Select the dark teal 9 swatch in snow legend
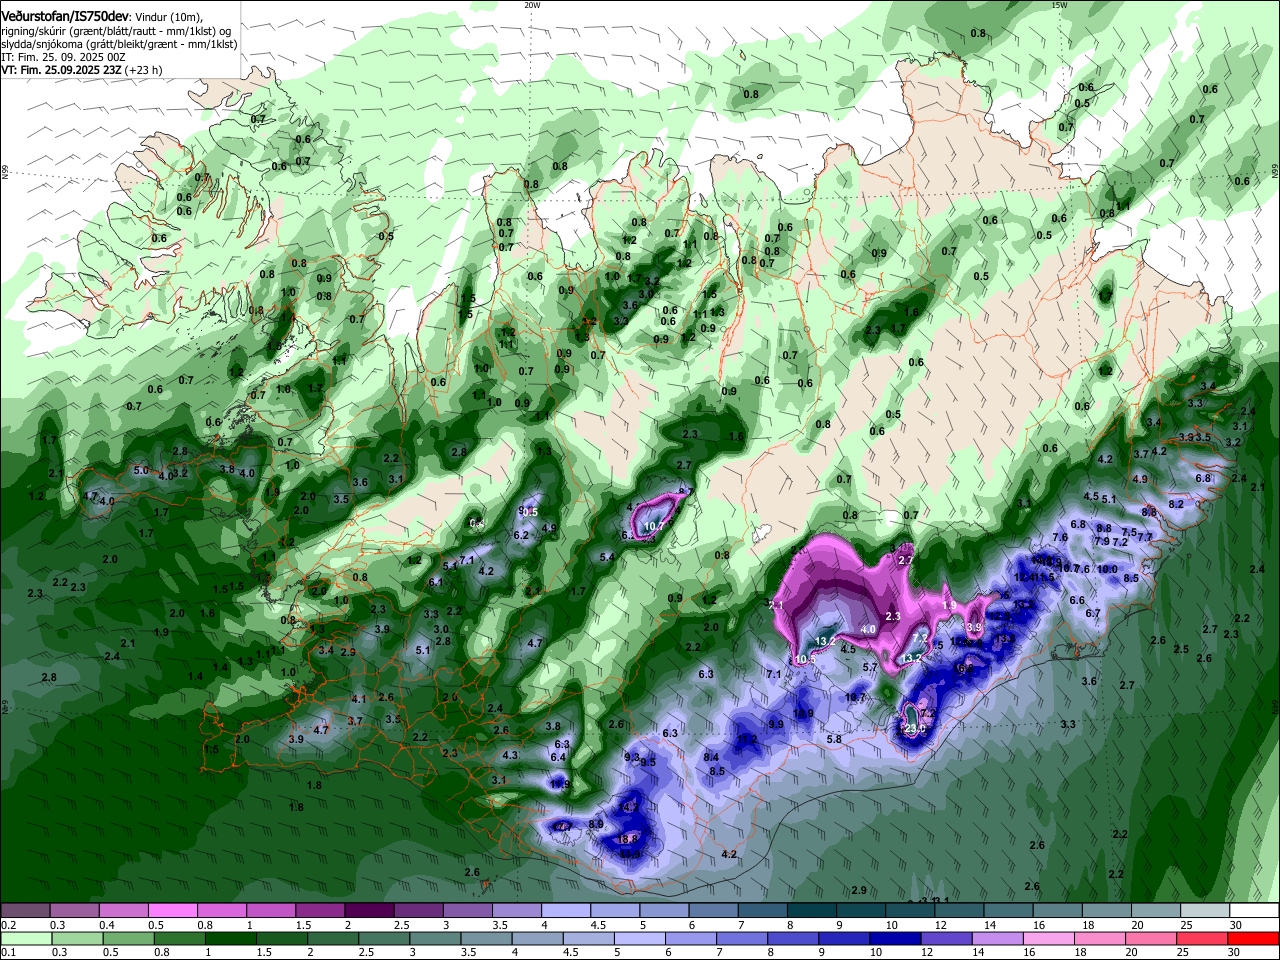The width and height of the screenshot is (1280, 960). [861, 910]
